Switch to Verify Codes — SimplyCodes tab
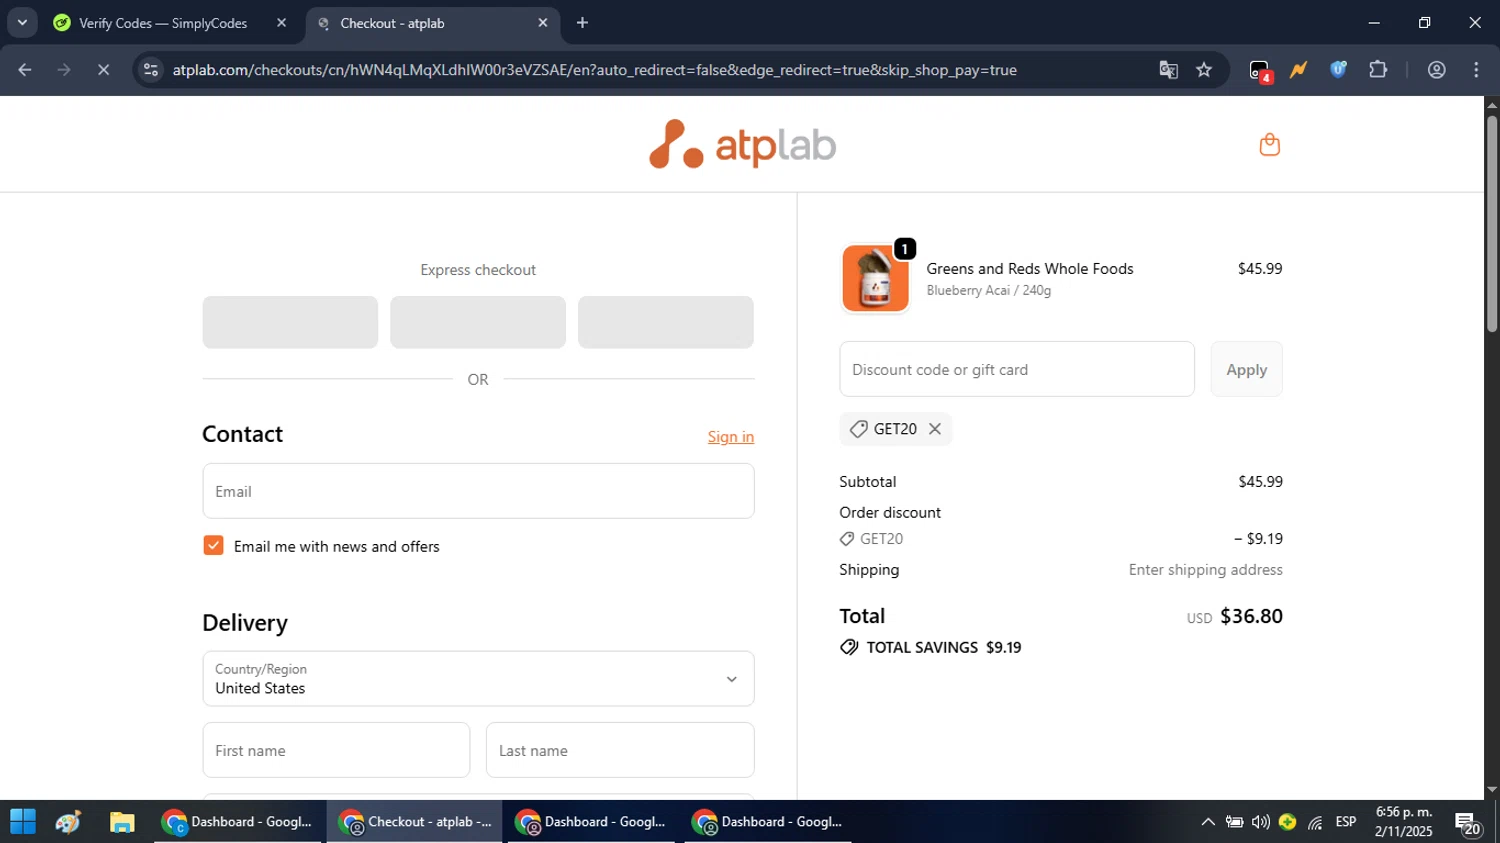This screenshot has width=1500, height=843. (164, 23)
